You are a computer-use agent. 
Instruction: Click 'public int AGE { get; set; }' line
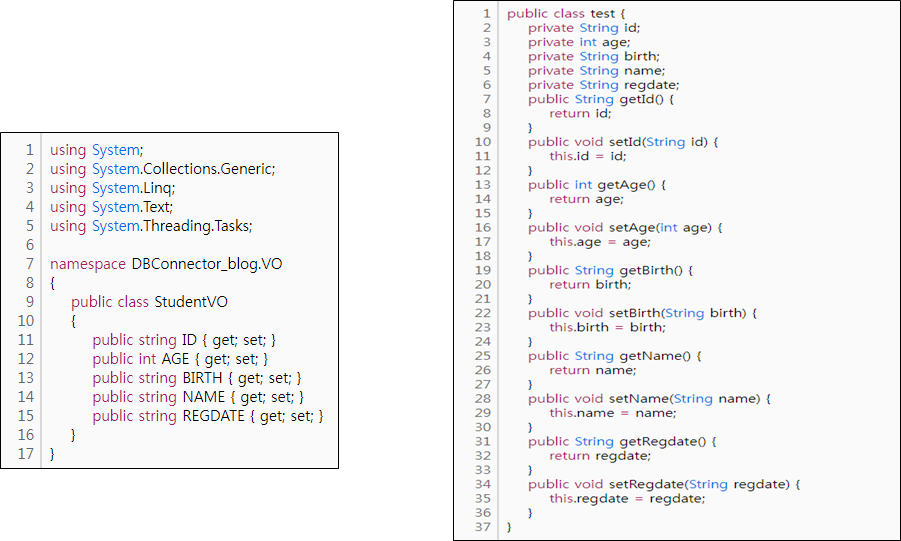[x=180, y=359]
